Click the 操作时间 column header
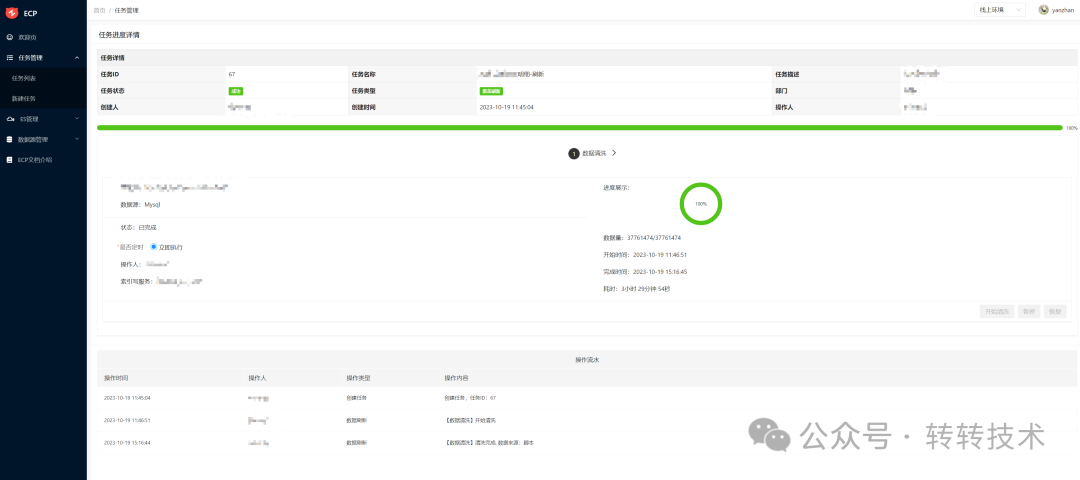This screenshot has height=480, width=1080. tap(116, 379)
